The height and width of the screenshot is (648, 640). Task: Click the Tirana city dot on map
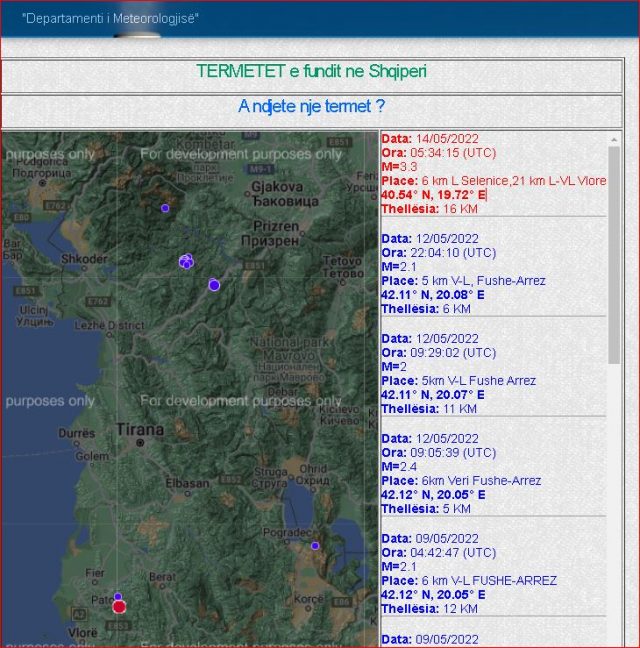(x=140, y=441)
